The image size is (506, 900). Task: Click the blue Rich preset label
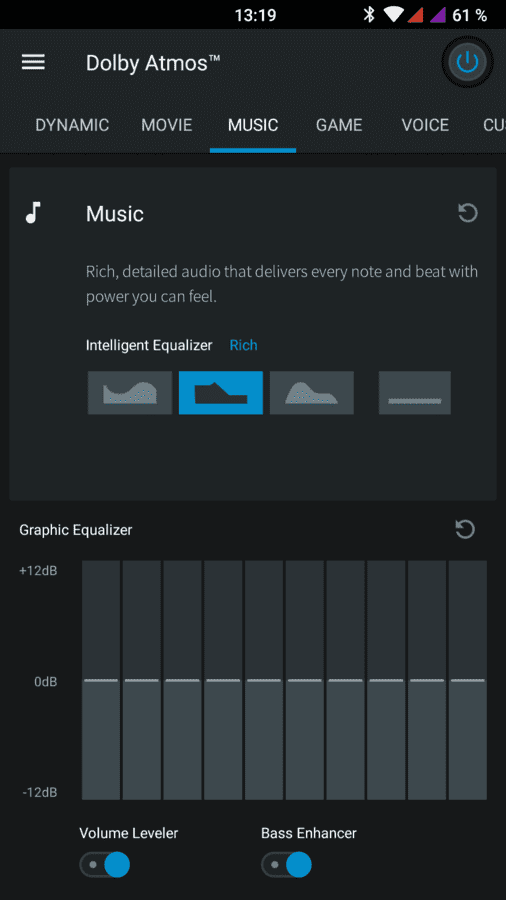243,345
